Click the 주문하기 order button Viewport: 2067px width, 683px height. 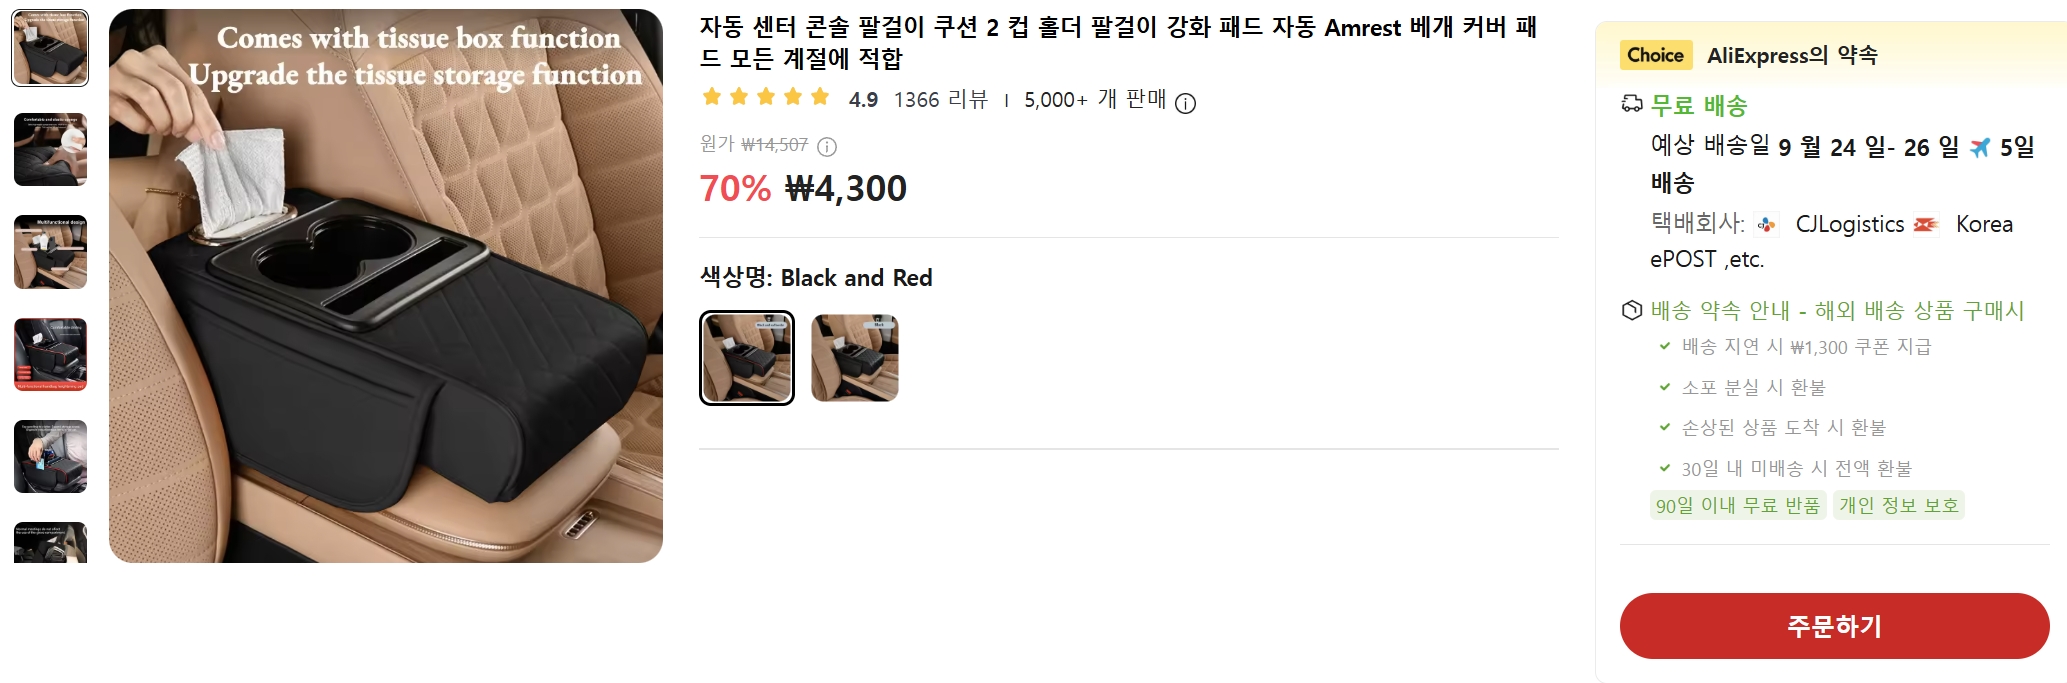point(1834,626)
